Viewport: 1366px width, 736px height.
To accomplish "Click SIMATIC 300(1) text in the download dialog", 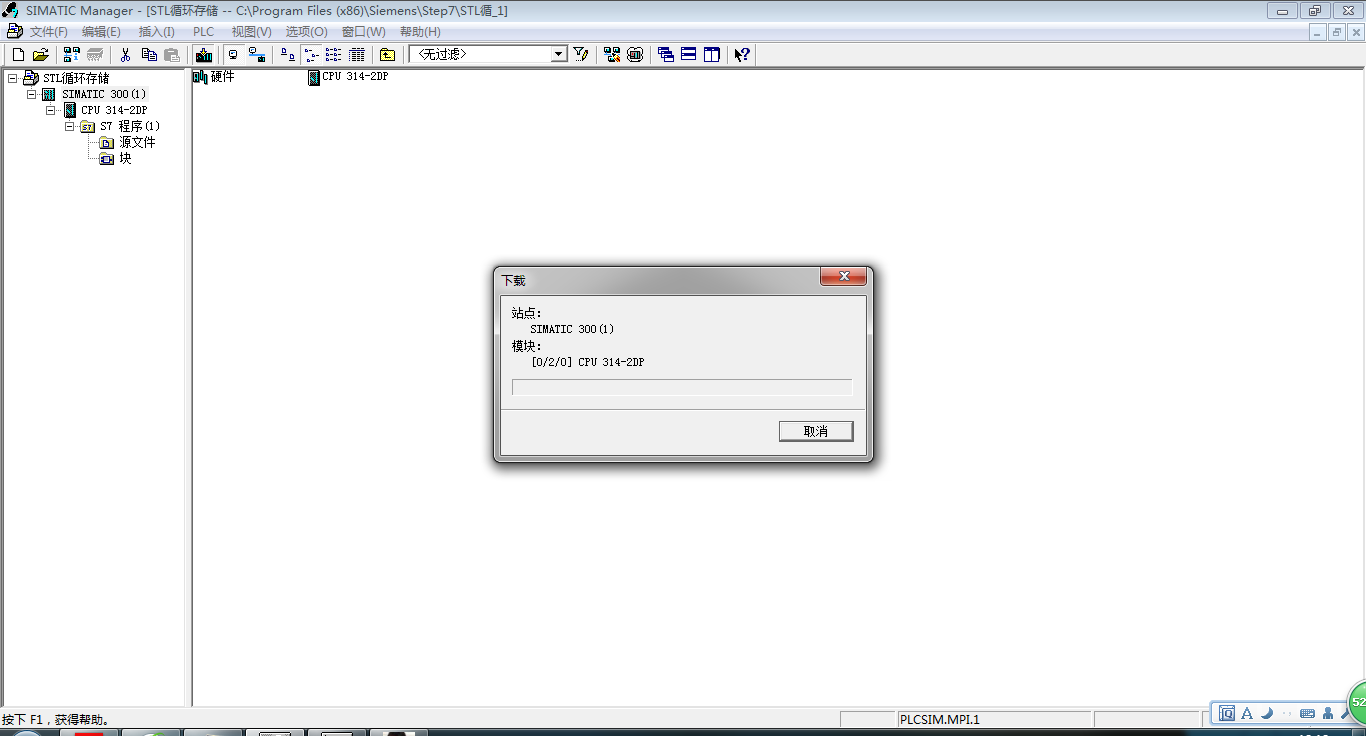I will coord(573,329).
